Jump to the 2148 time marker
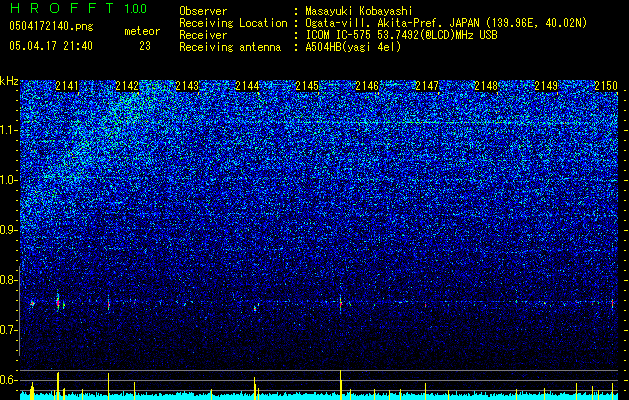 [486, 86]
